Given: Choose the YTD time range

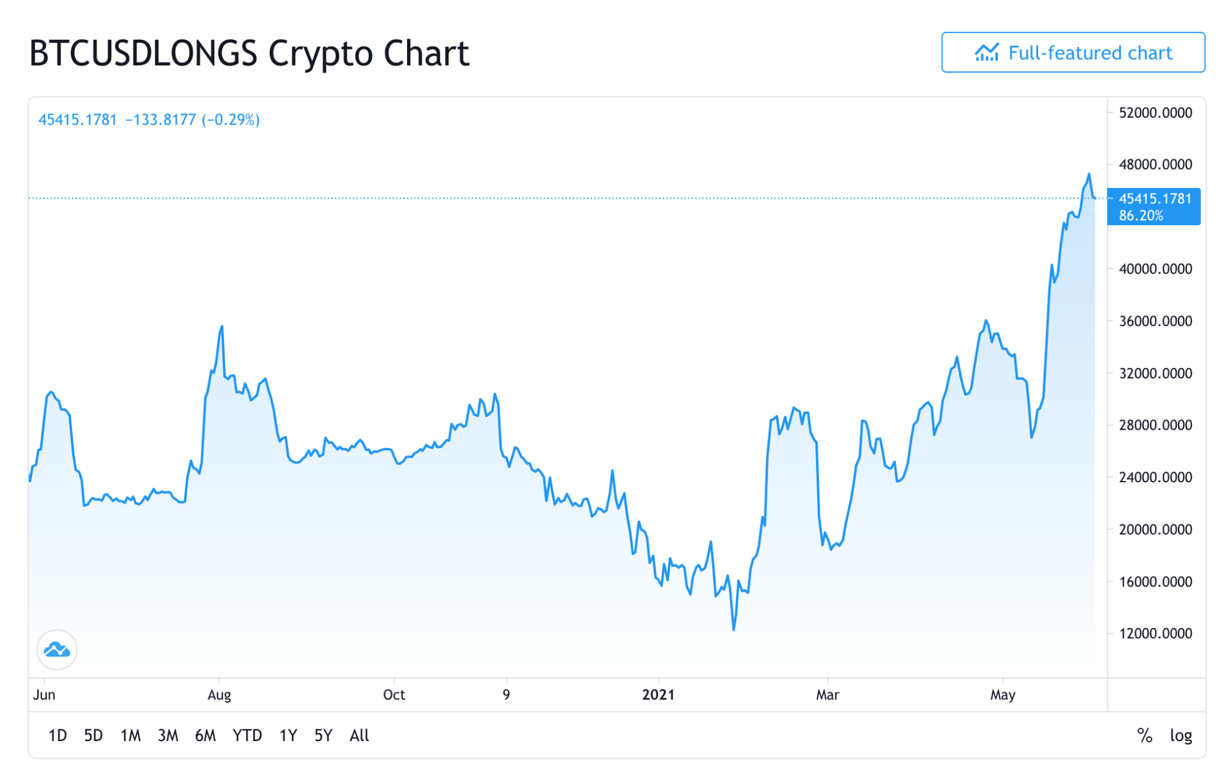Looking at the screenshot, I should tap(247, 736).
